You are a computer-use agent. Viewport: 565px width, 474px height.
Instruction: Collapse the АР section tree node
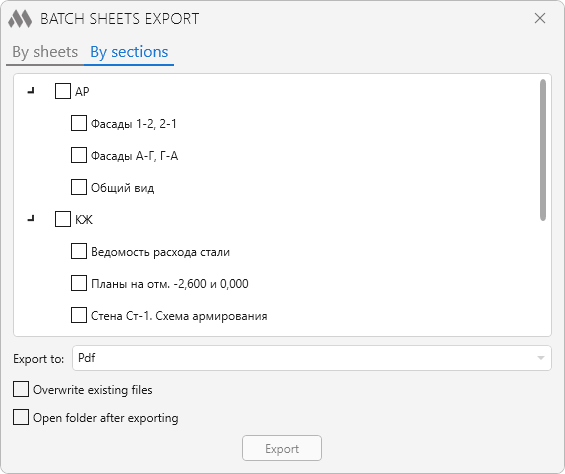[x=31, y=91]
